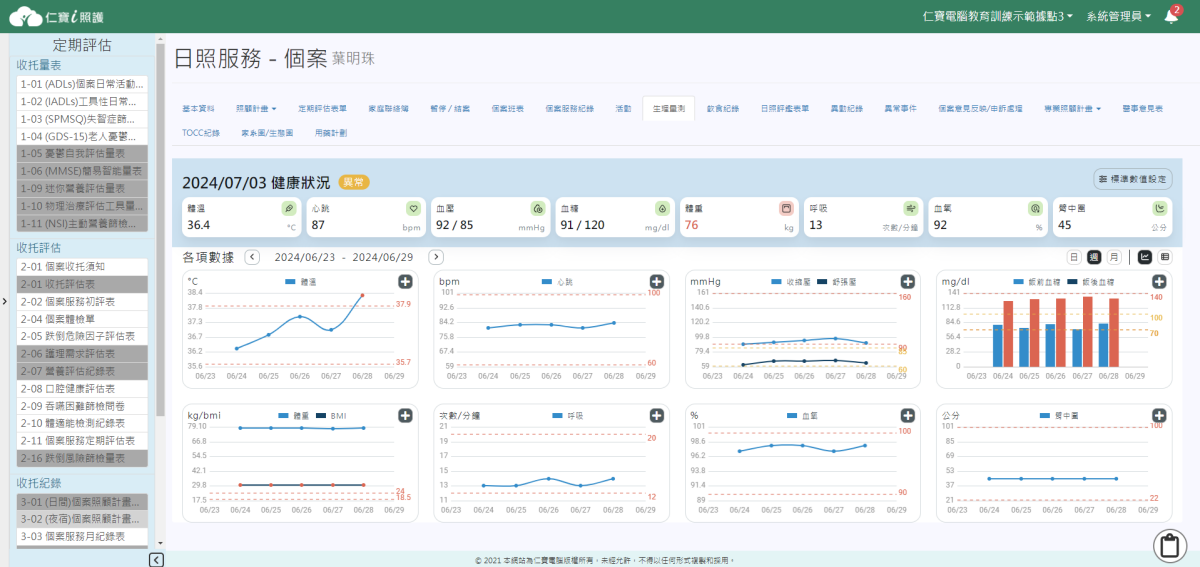The image size is (1200, 567).
Task: Open 3-03 個案服務月紀錄表
Action: (83, 536)
